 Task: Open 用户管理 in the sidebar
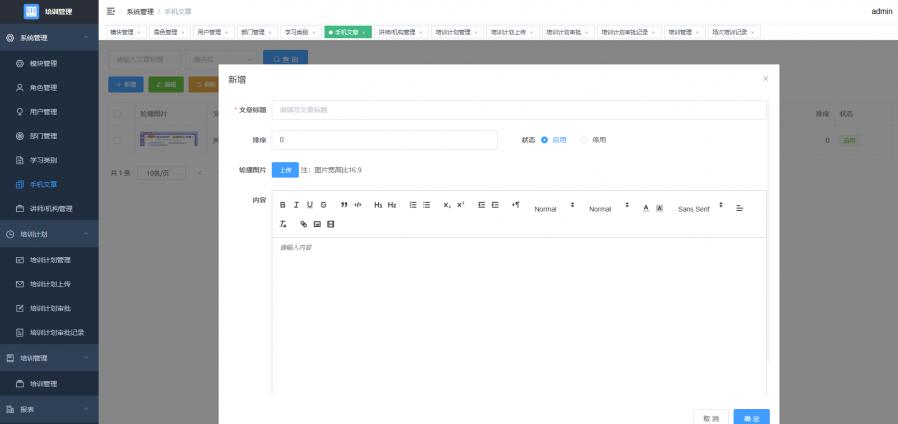click(43, 111)
